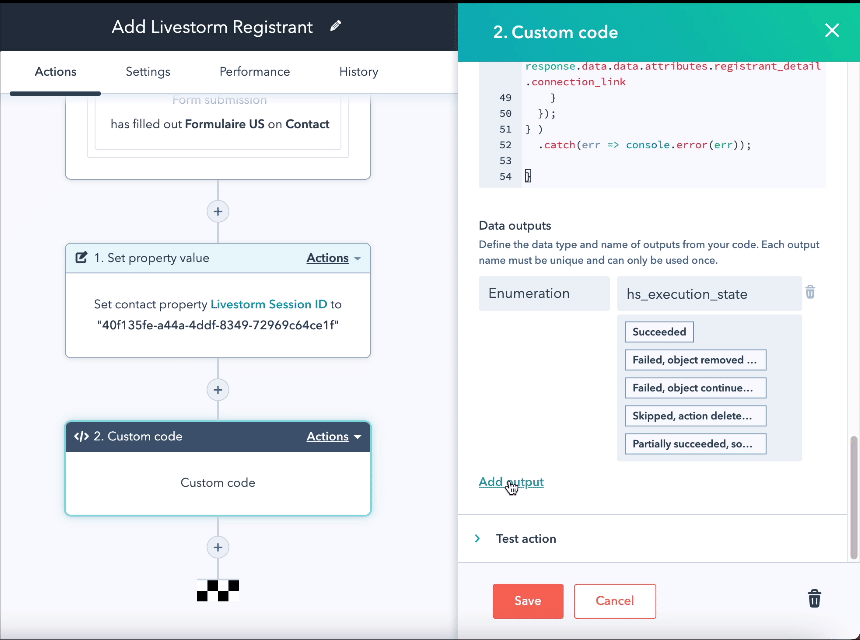The height and width of the screenshot is (640, 860).
Task: Click the Add output link
Action: coord(511,482)
